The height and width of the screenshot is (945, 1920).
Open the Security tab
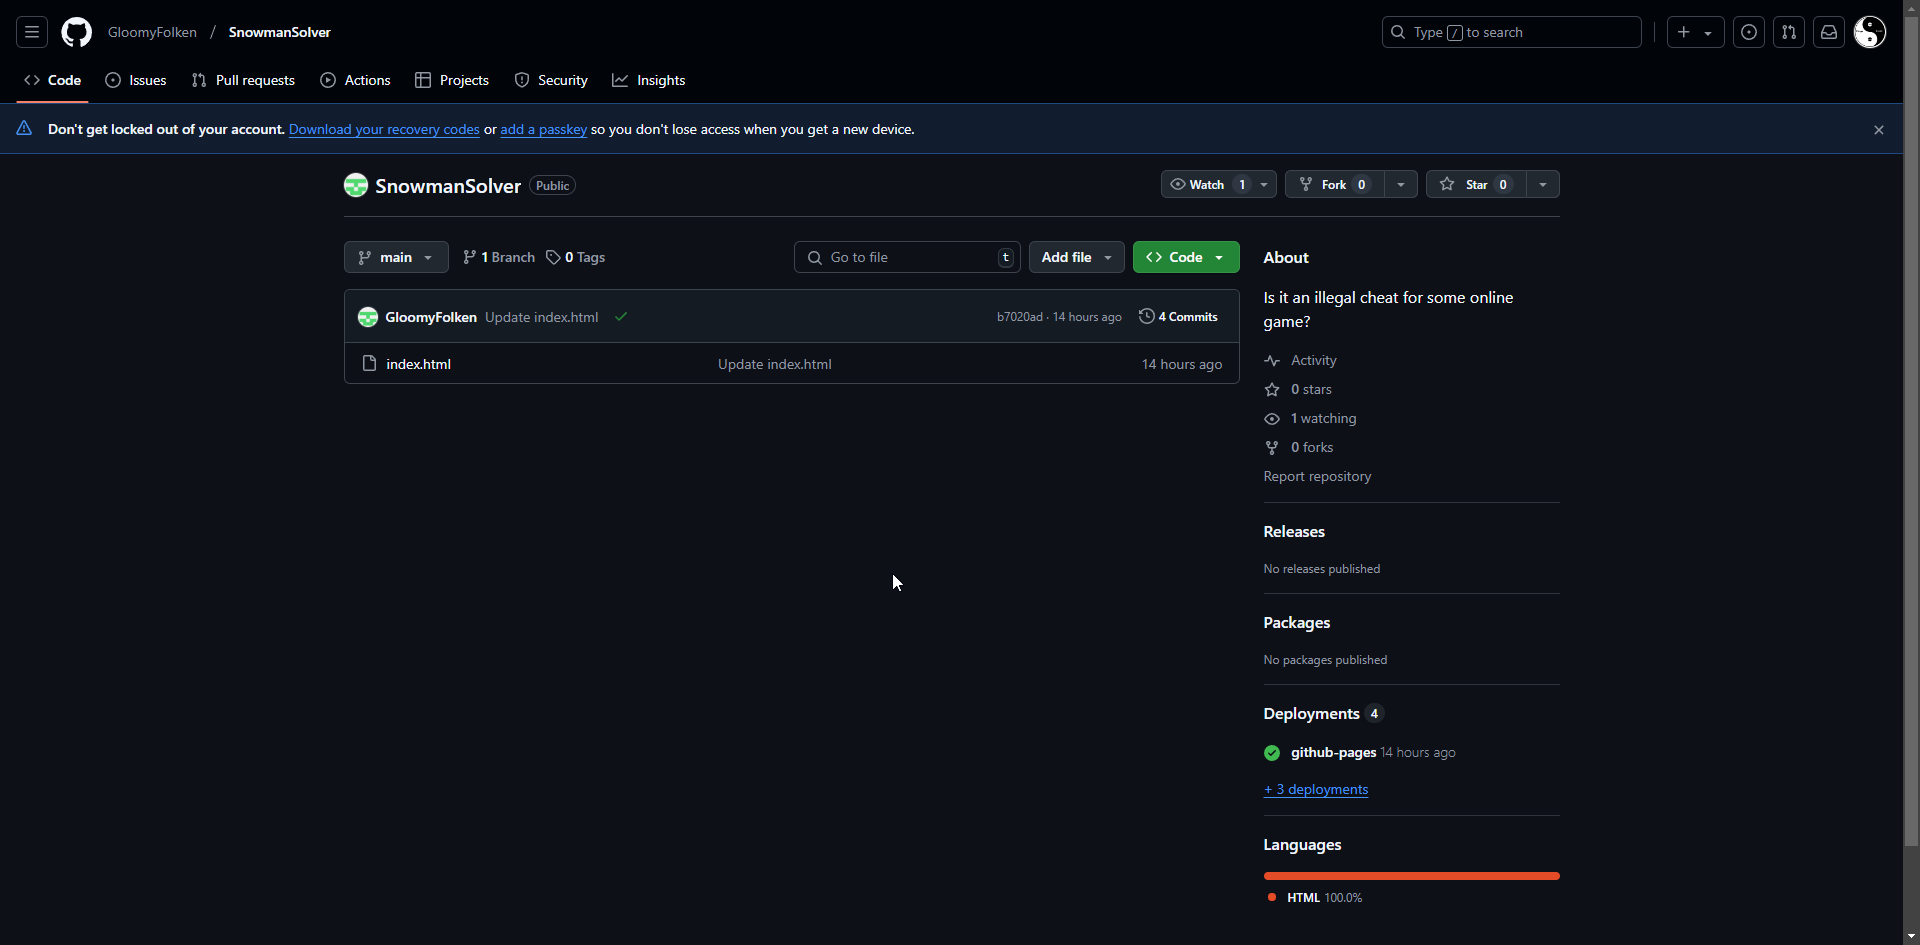pos(551,80)
